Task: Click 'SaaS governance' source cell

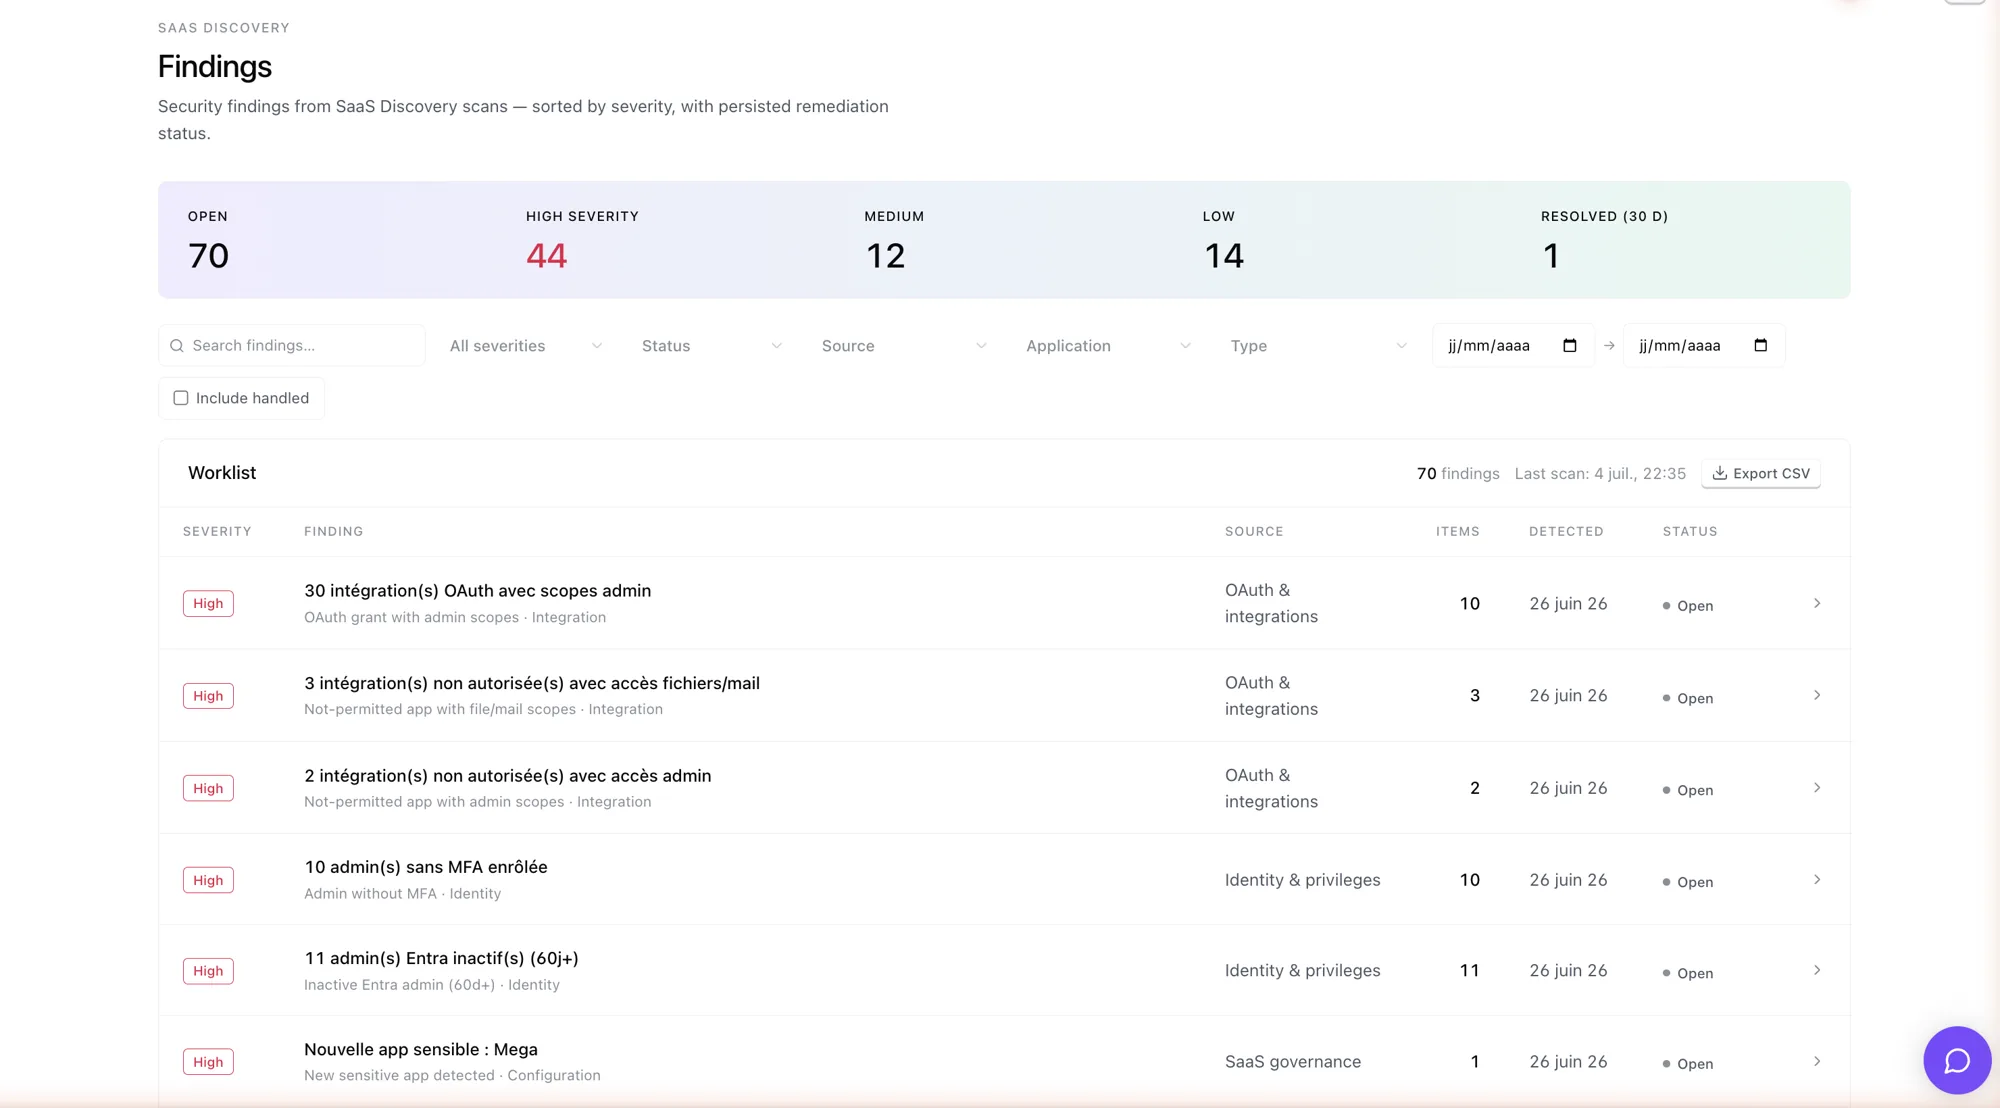Action: click(1293, 1062)
